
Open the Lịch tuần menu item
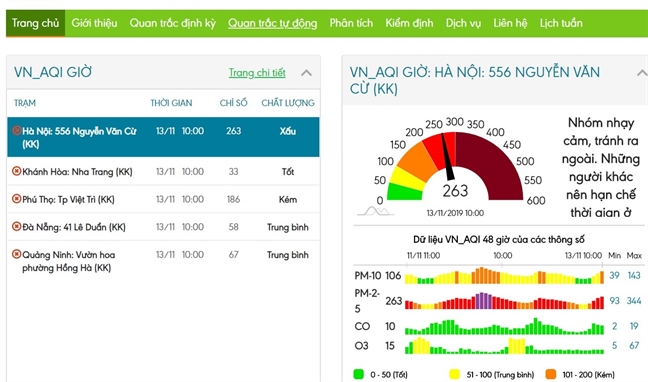(x=561, y=23)
